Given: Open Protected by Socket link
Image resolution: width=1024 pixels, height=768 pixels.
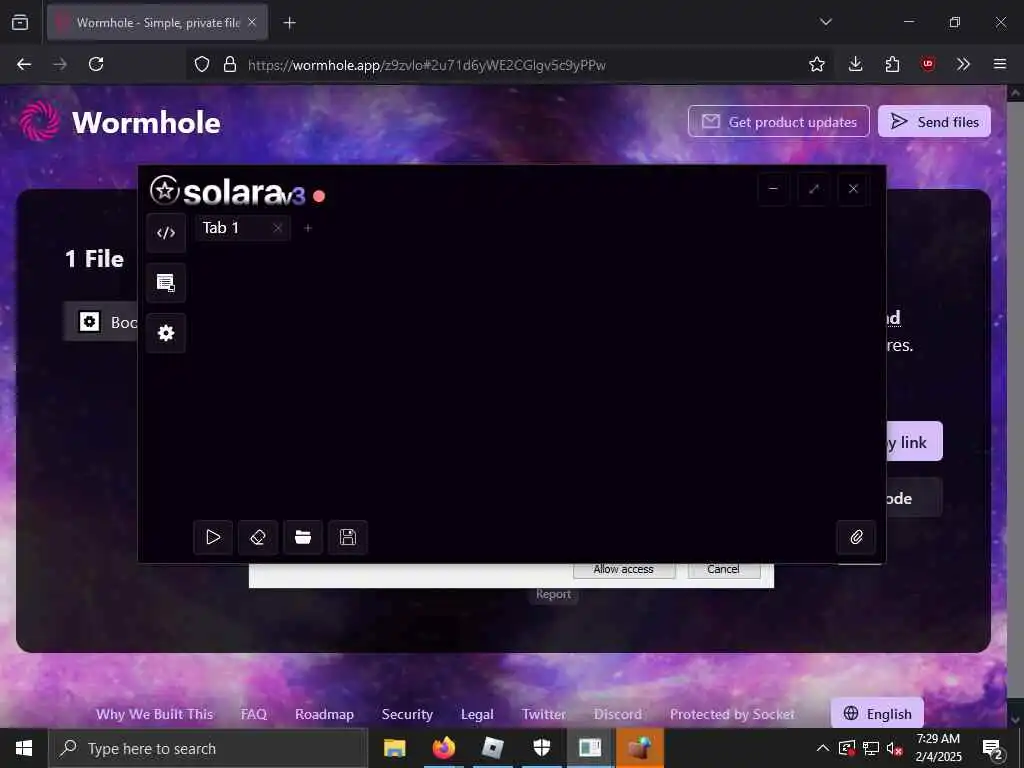Looking at the screenshot, I should 732,714.
